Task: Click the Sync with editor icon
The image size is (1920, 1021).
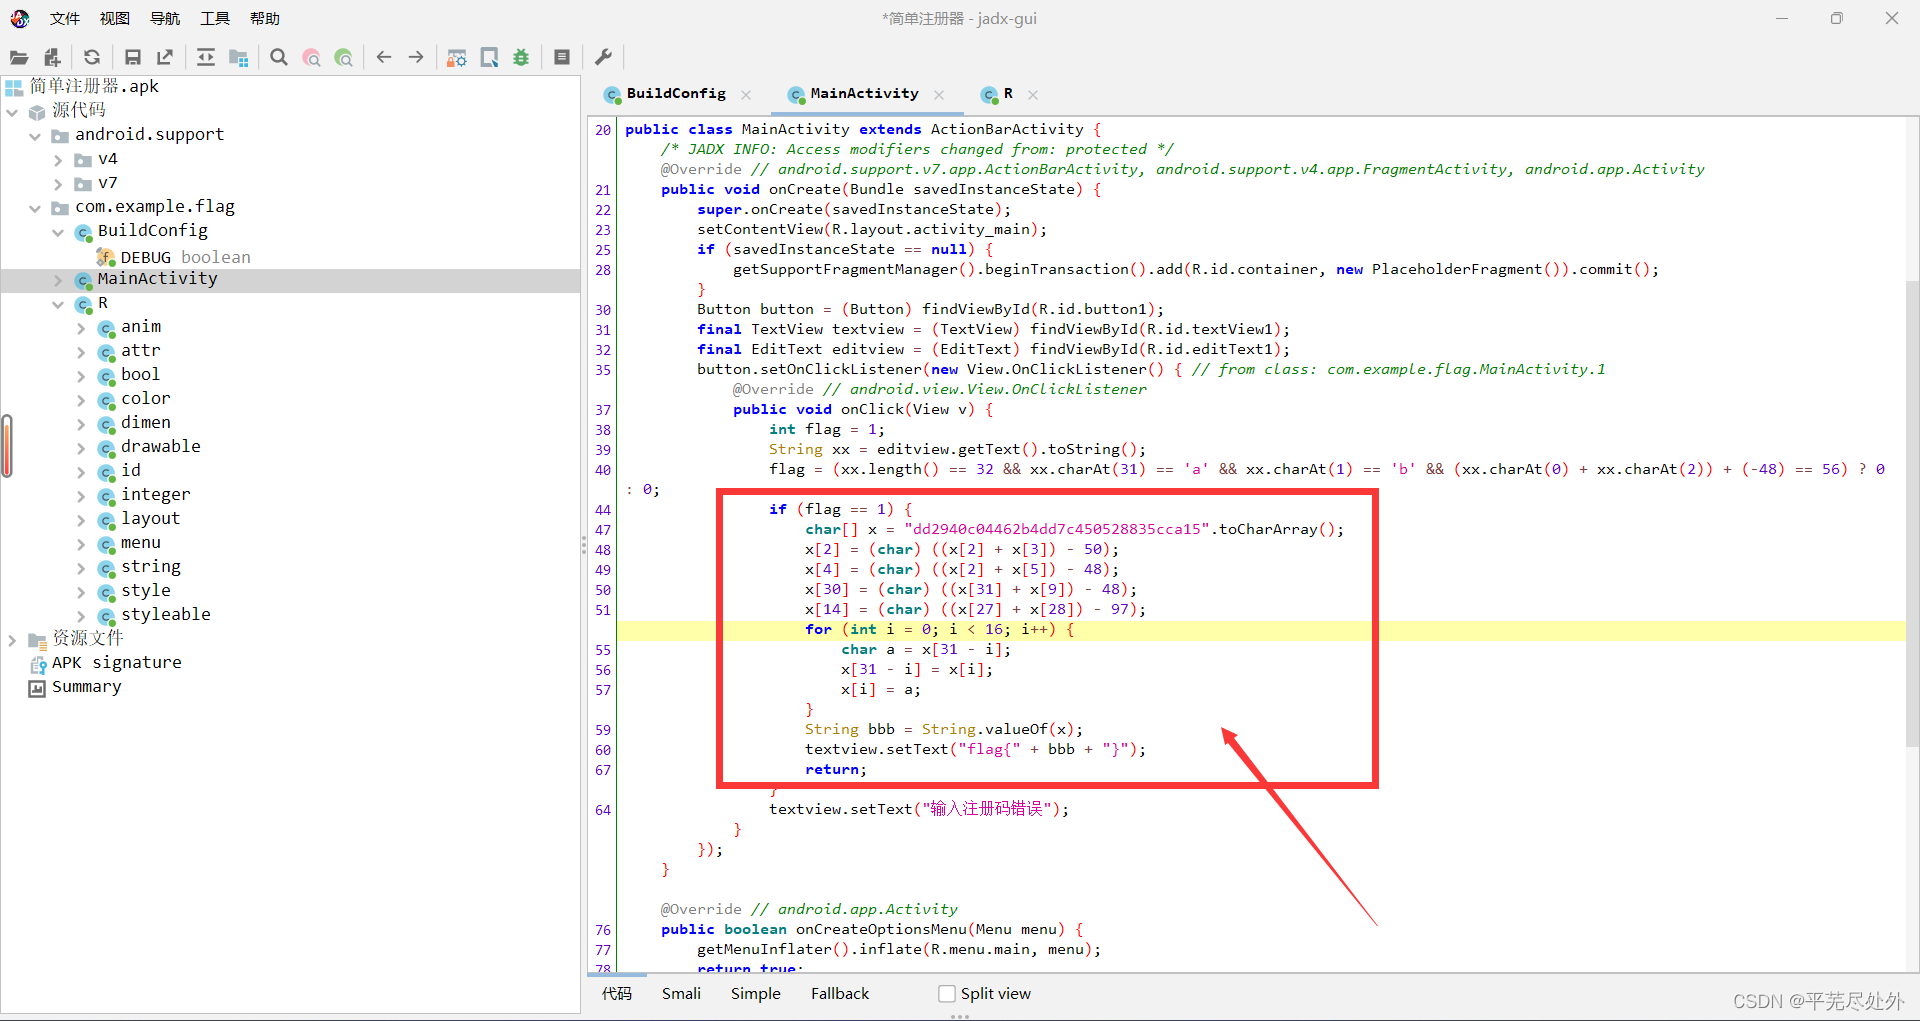Action: click(206, 58)
